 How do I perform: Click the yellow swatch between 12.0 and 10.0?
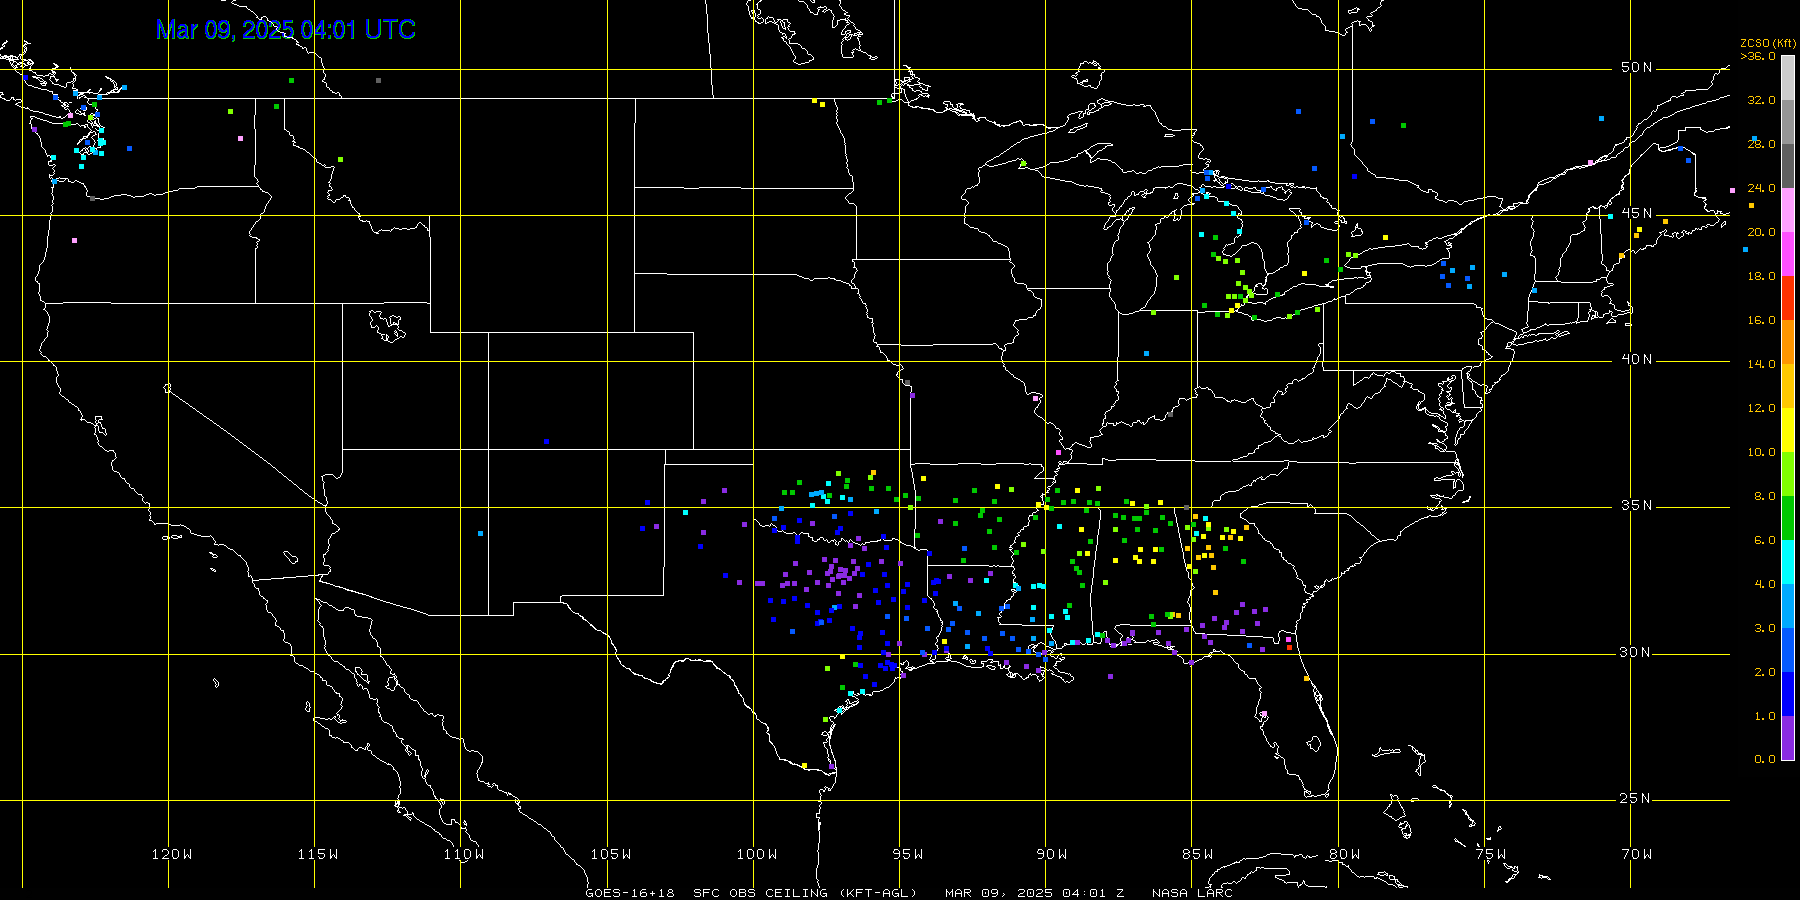click(x=1788, y=430)
